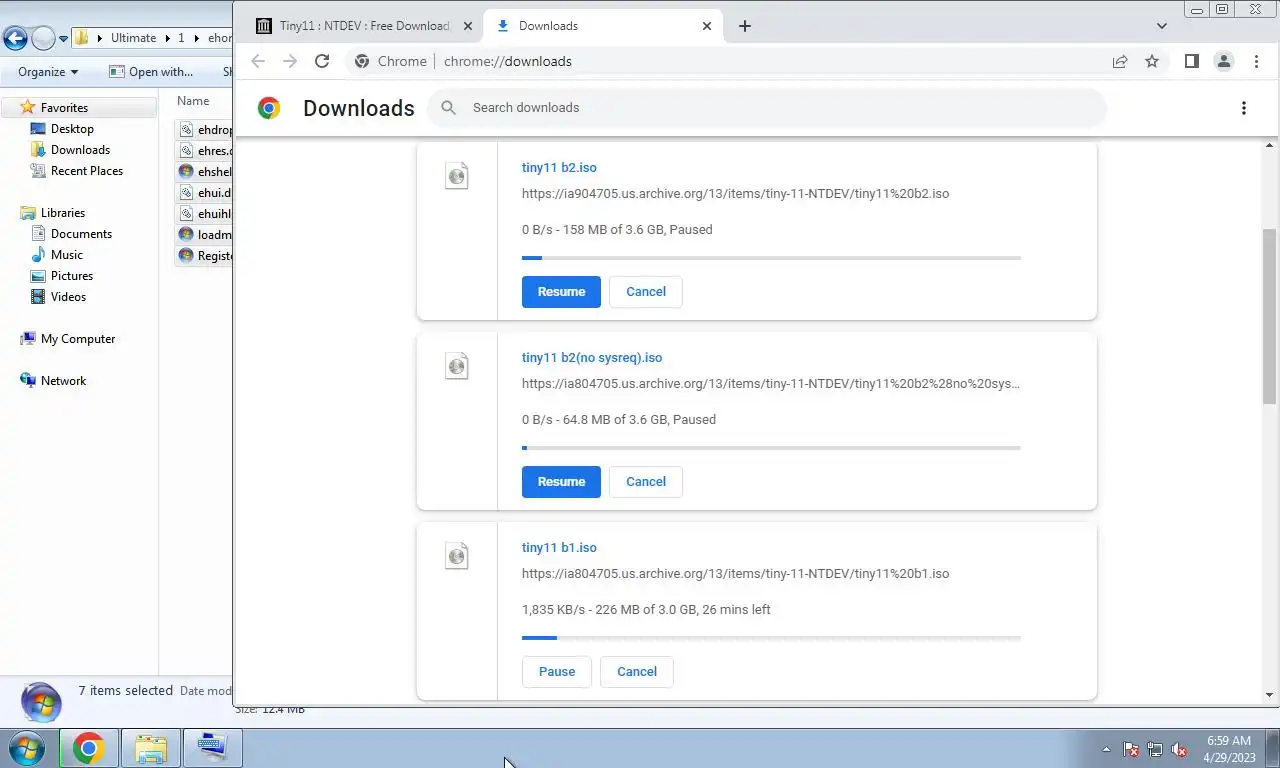Open Music library

[67, 255]
